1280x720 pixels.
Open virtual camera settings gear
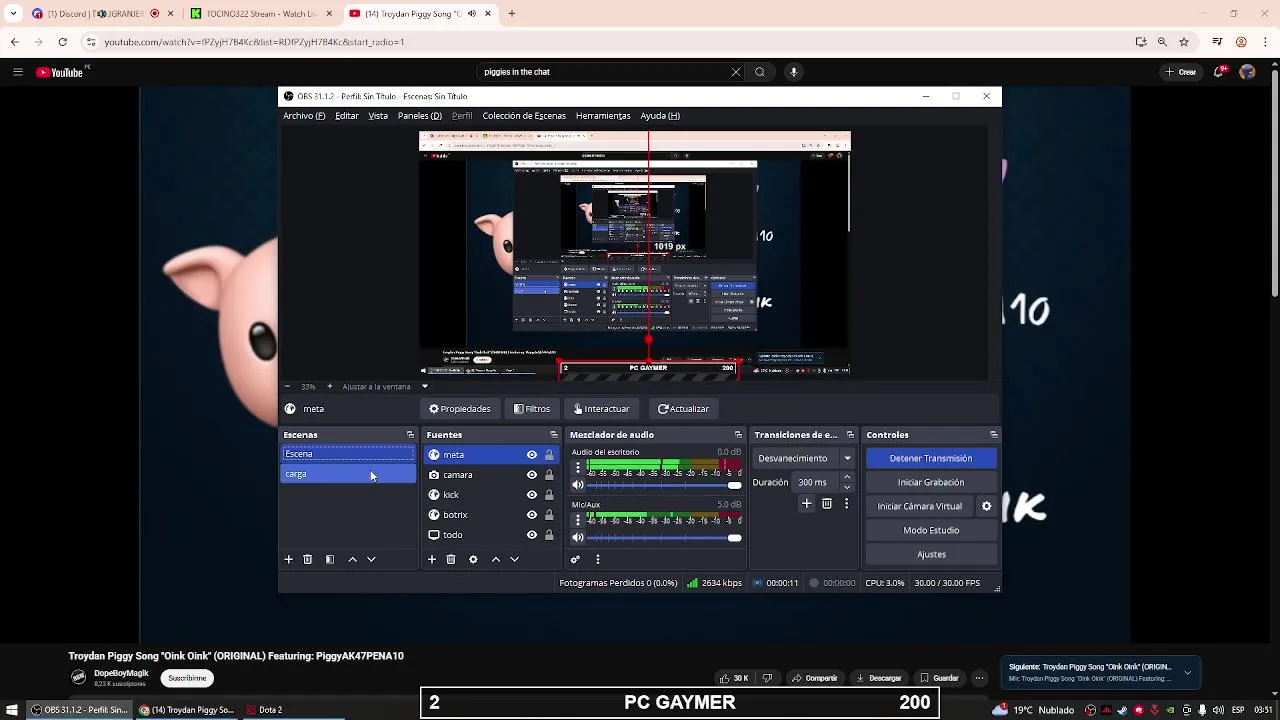pos(986,506)
